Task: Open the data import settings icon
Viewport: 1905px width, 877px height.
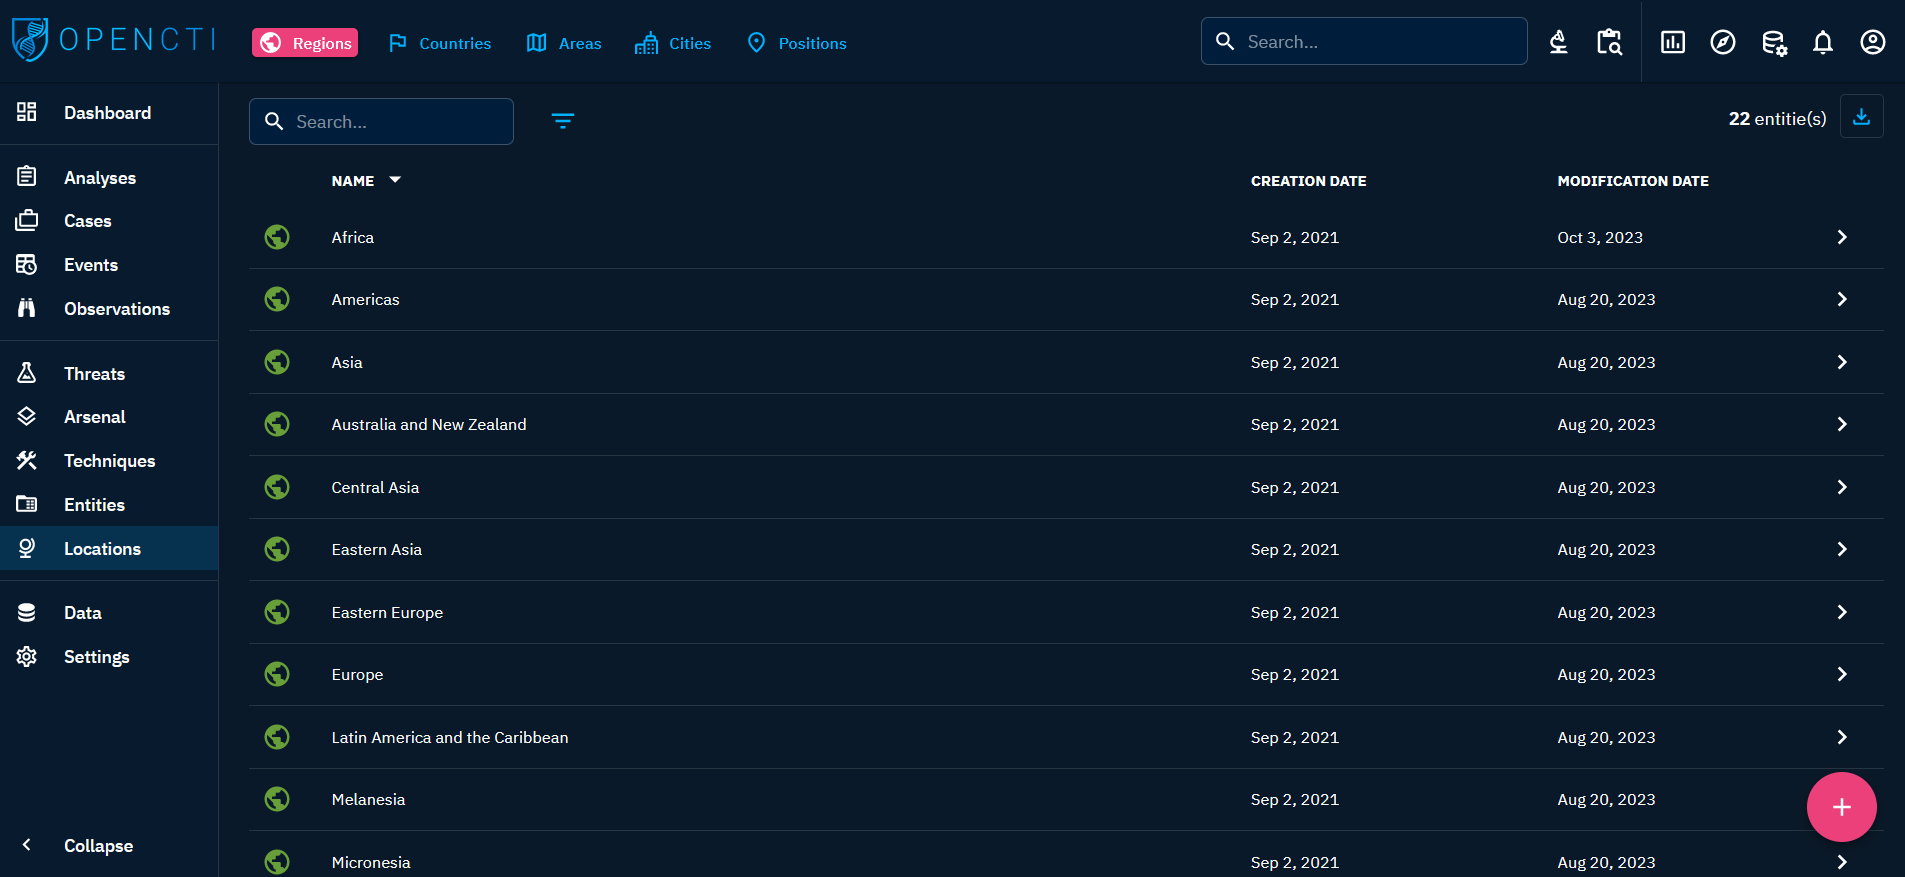Action: click(x=1773, y=42)
